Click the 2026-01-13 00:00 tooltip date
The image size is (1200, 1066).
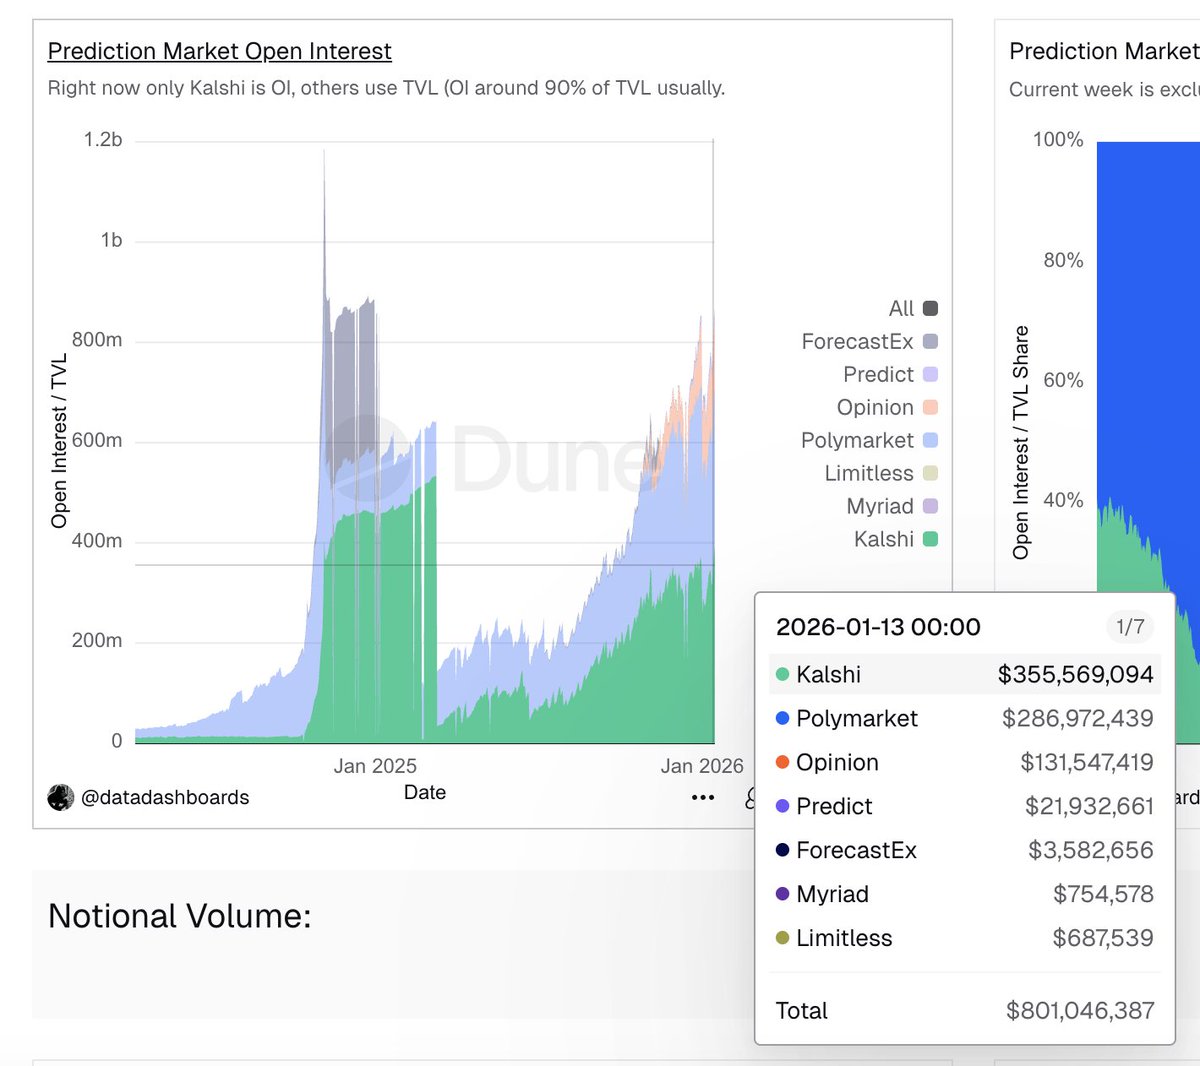tap(878, 627)
